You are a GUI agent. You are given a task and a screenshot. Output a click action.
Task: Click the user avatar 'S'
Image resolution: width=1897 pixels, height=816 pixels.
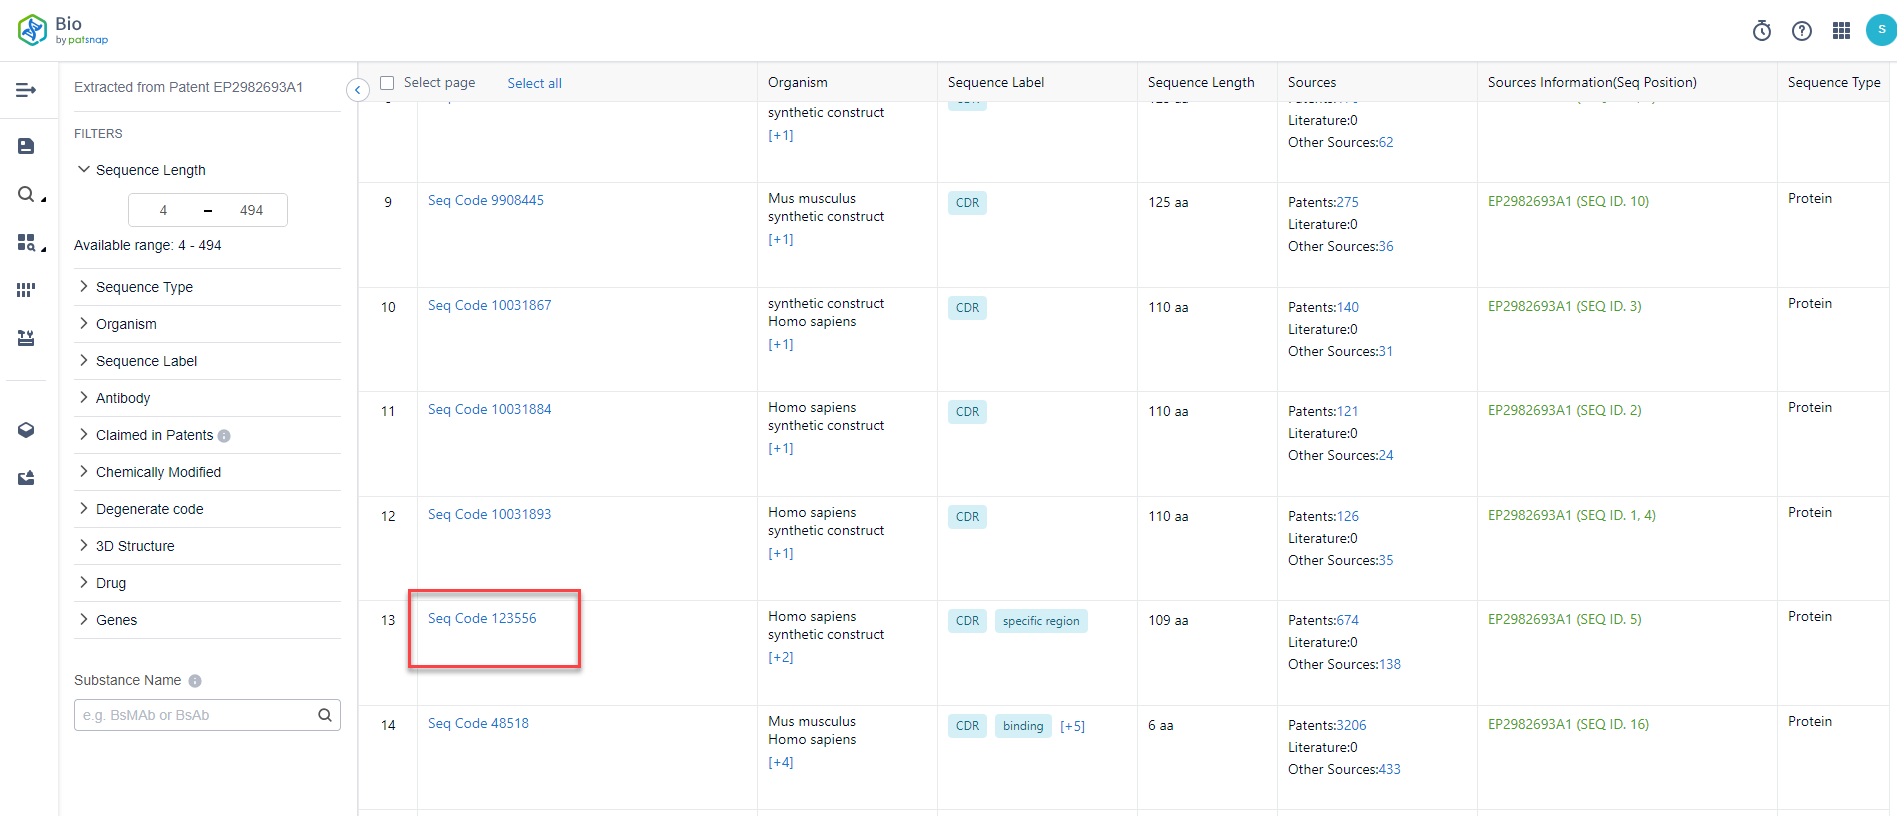[x=1880, y=30]
